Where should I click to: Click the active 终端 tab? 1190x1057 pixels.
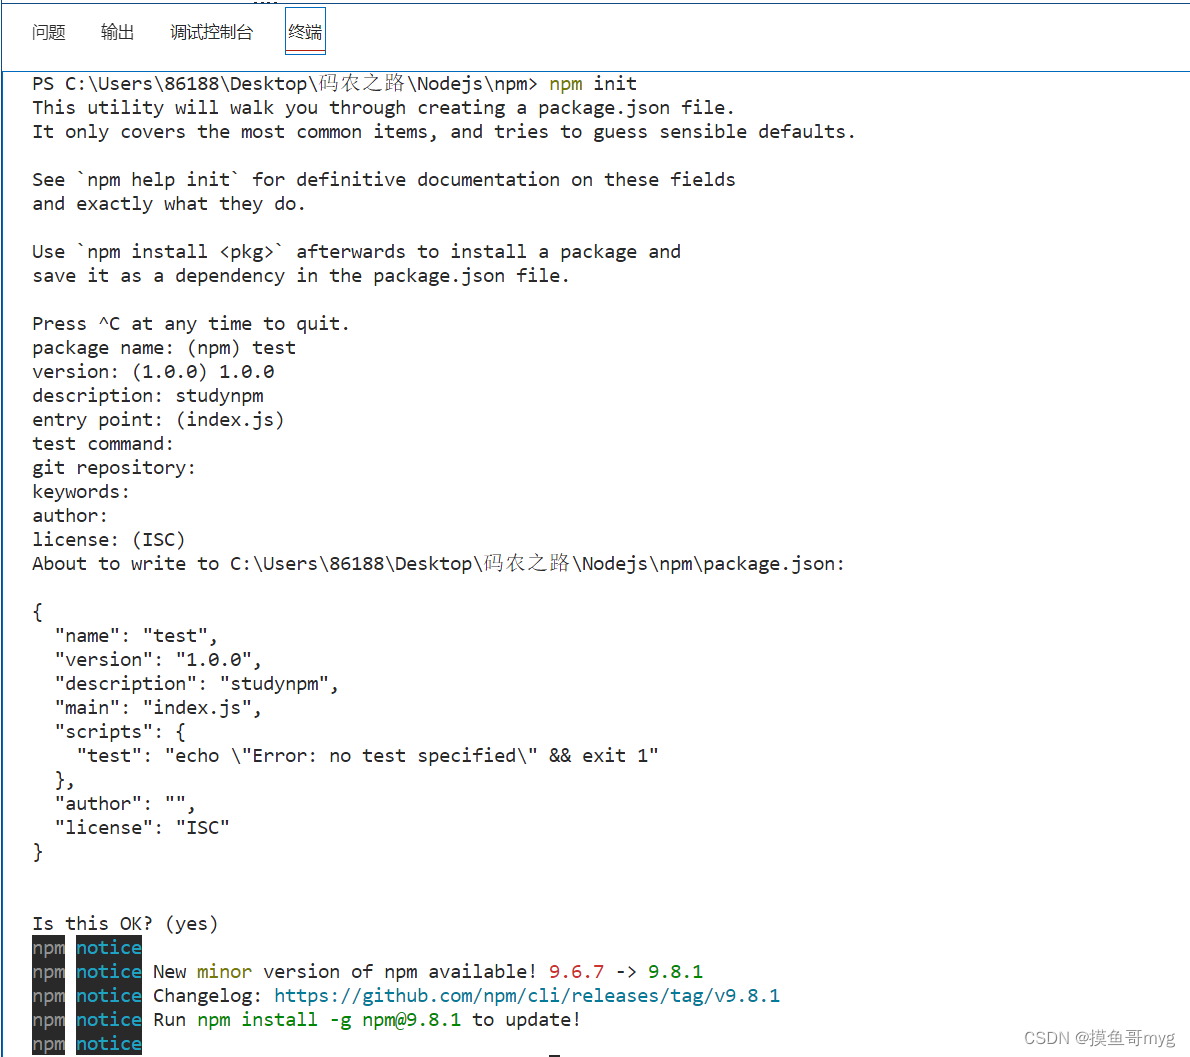[x=304, y=31]
